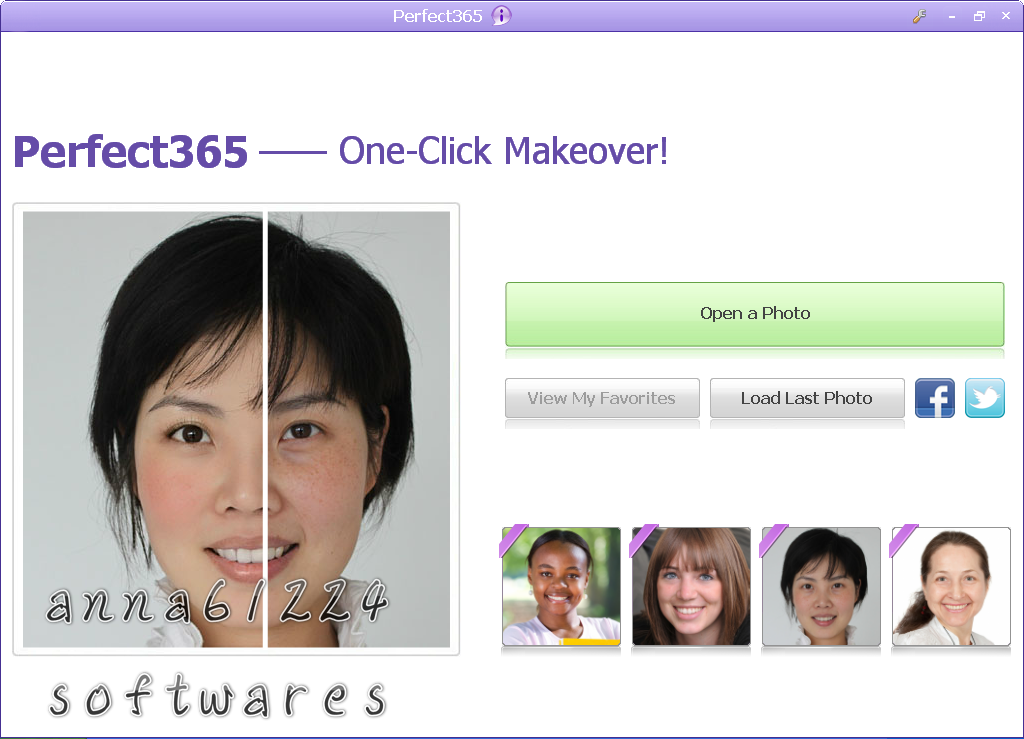1024x739 pixels.
Task: Click View My Favorites button
Action: point(602,398)
